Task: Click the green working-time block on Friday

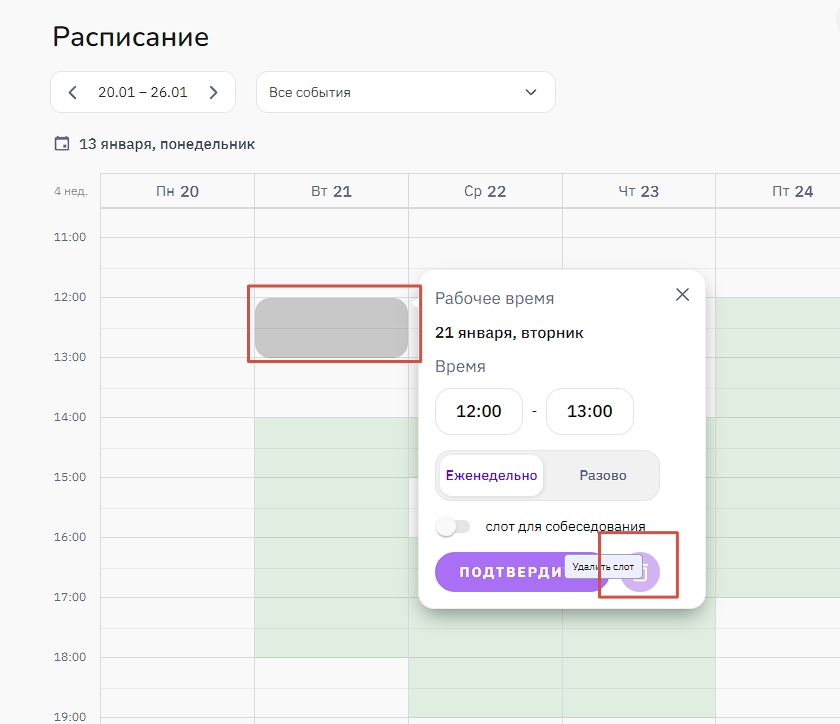Action: tap(778, 450)
